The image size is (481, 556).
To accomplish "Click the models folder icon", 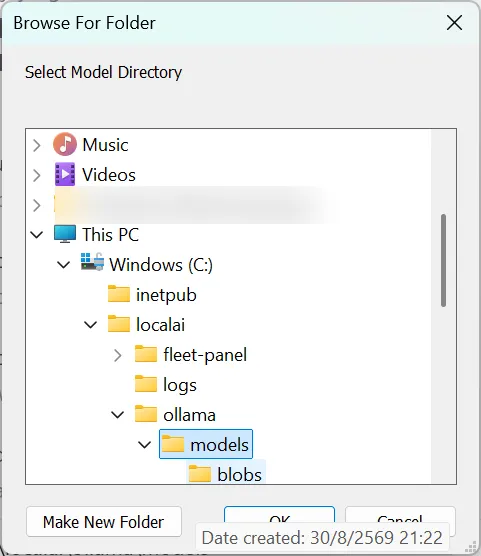I will tap(173, 444).
